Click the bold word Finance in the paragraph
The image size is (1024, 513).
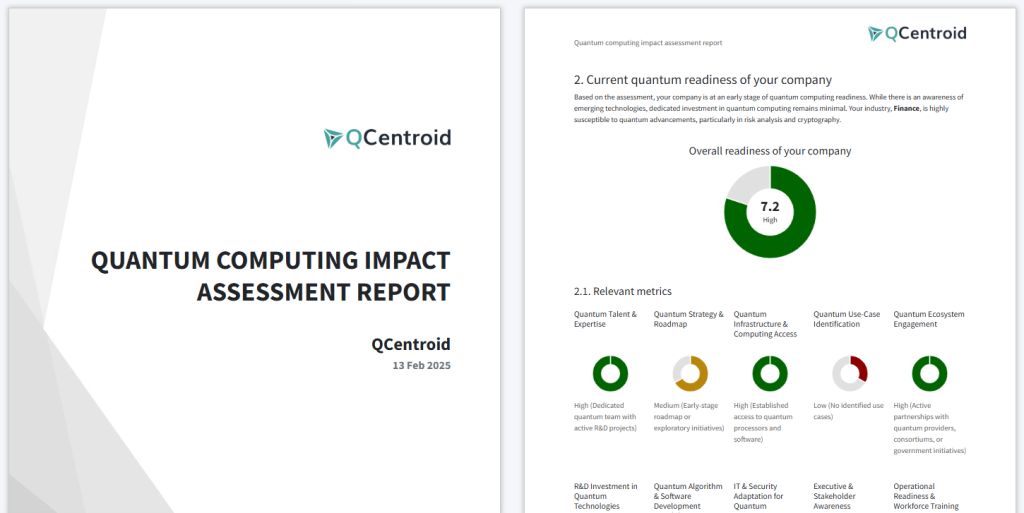(x=907, y=108)
